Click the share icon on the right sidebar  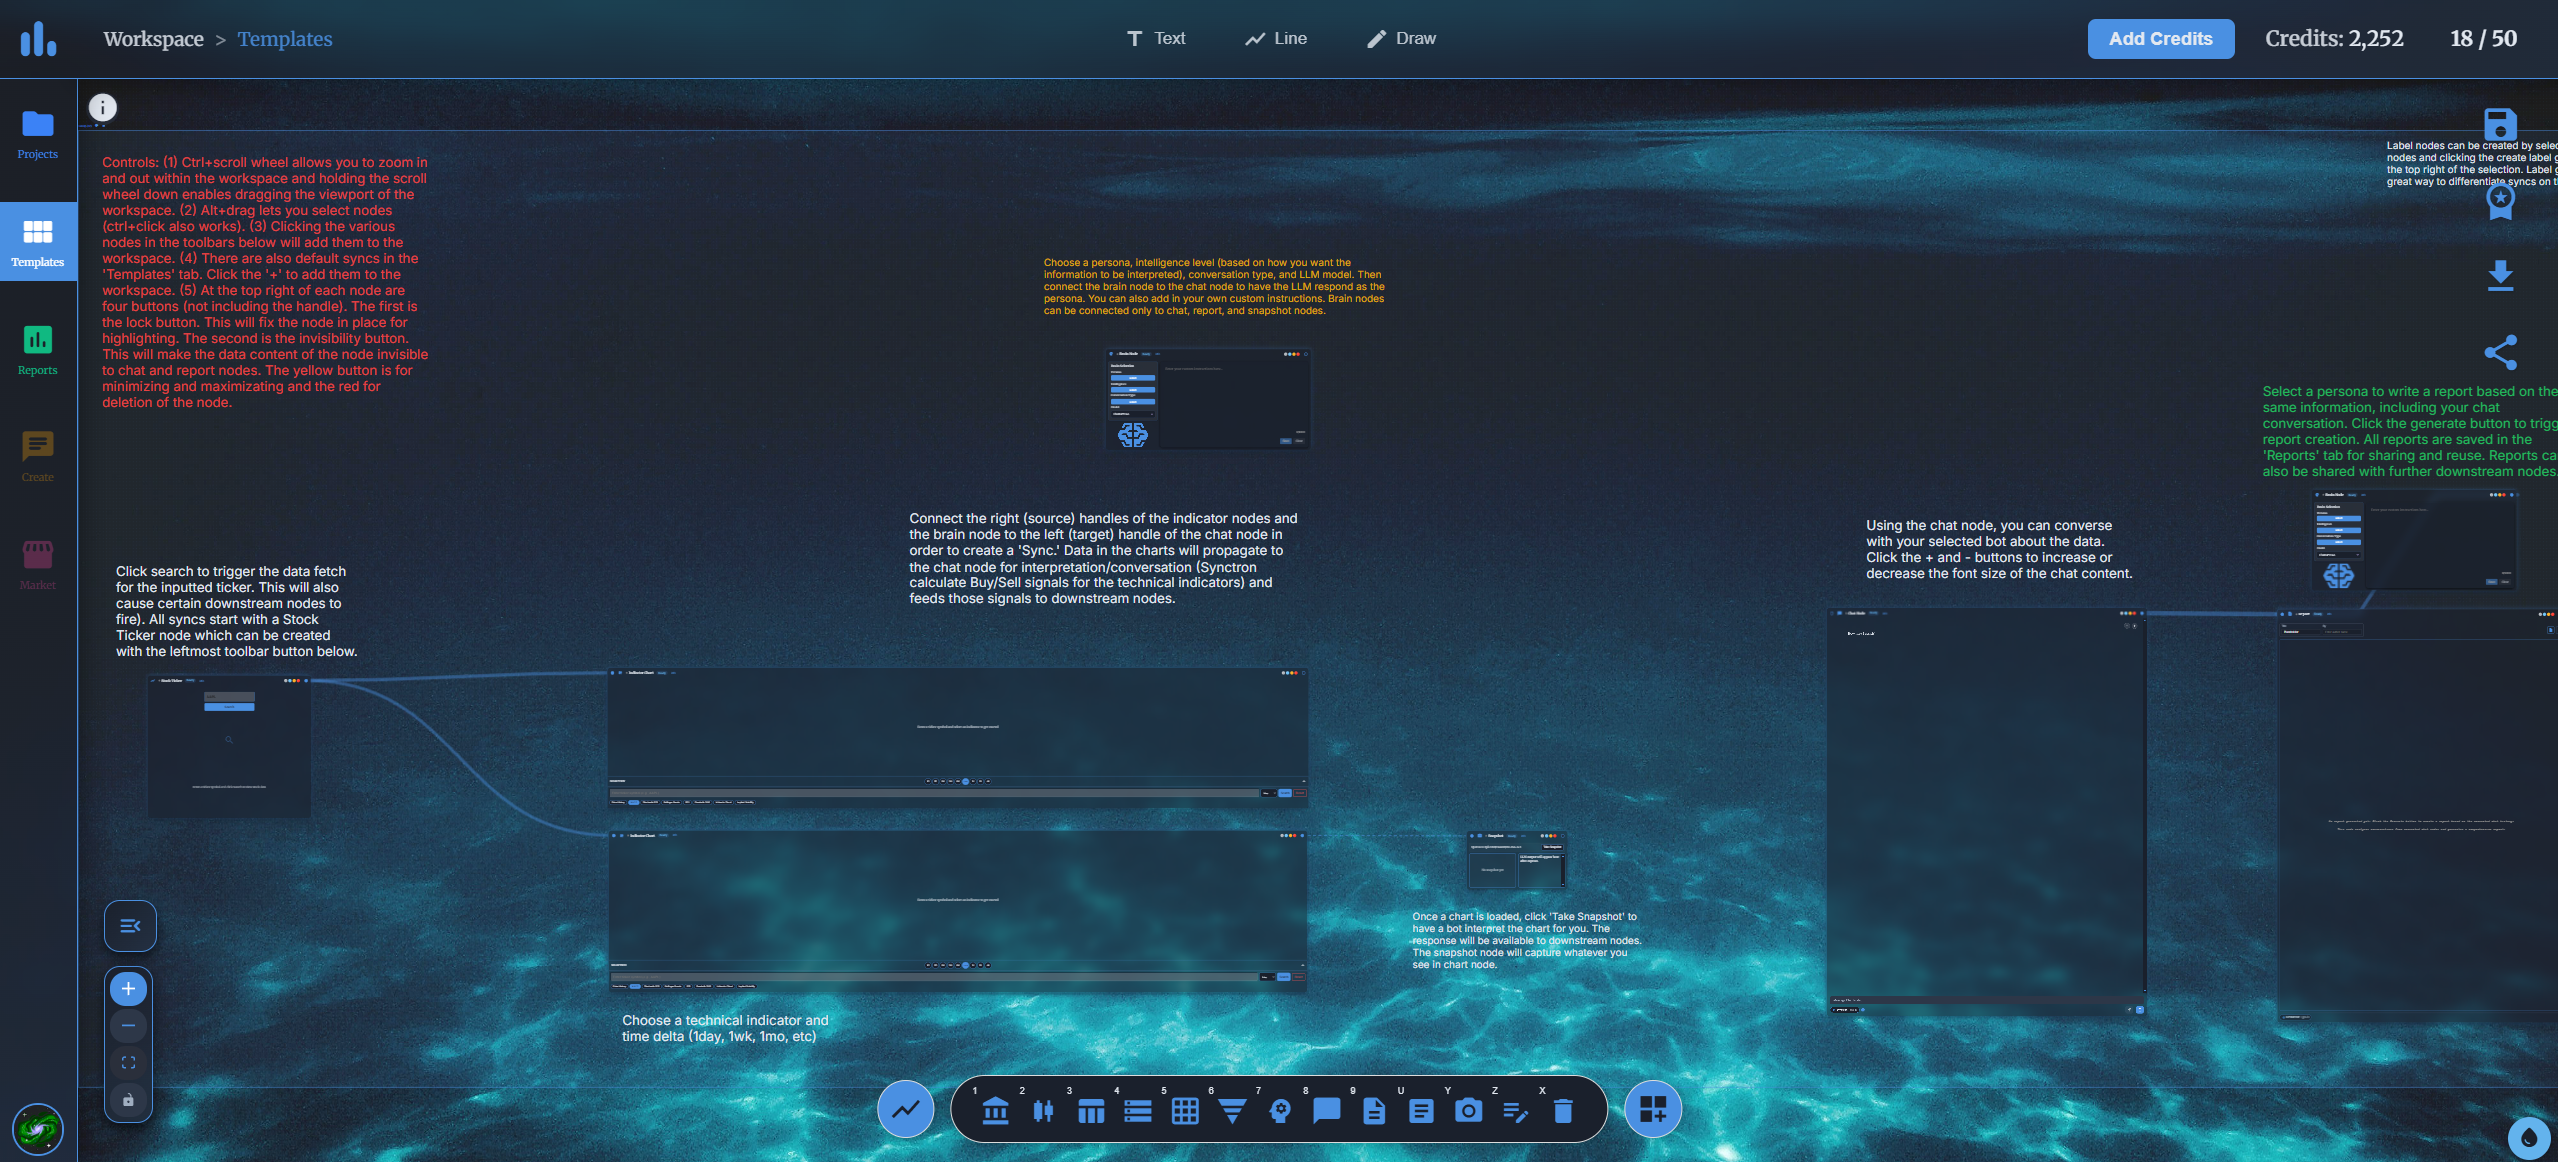[2502, 352]
